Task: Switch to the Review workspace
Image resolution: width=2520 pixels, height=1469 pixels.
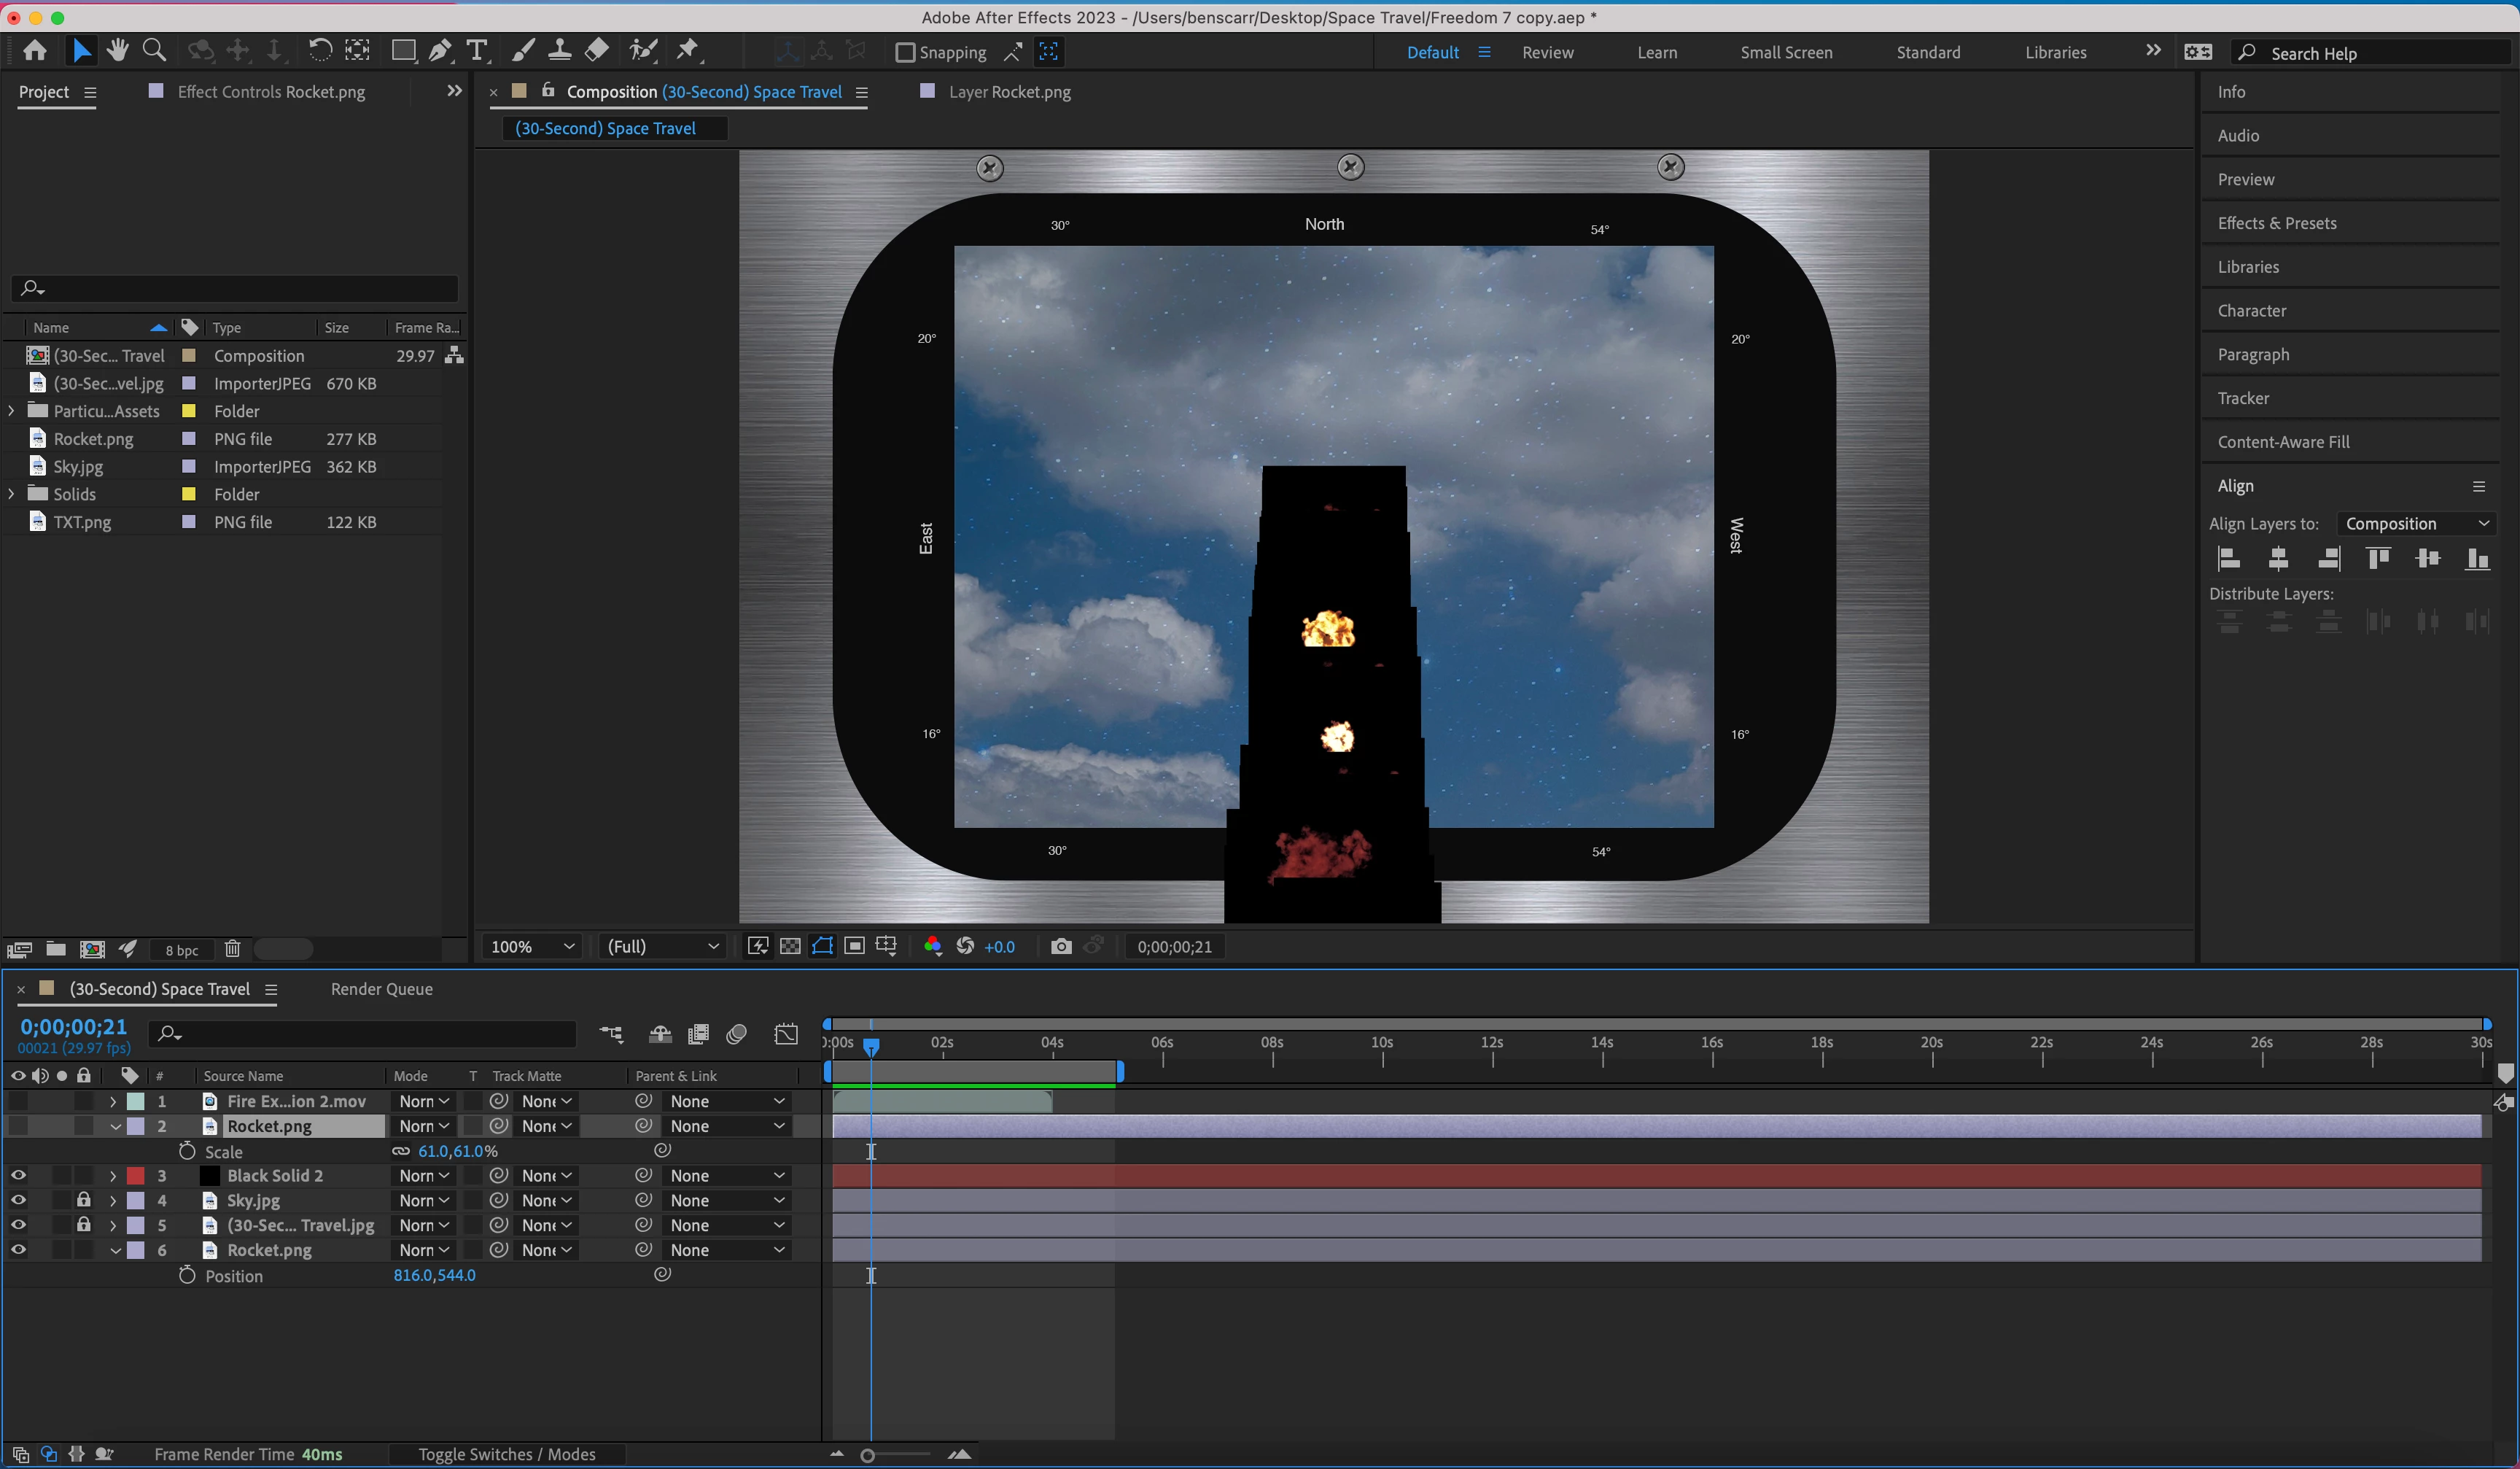Action: [x=1547, y=52]
